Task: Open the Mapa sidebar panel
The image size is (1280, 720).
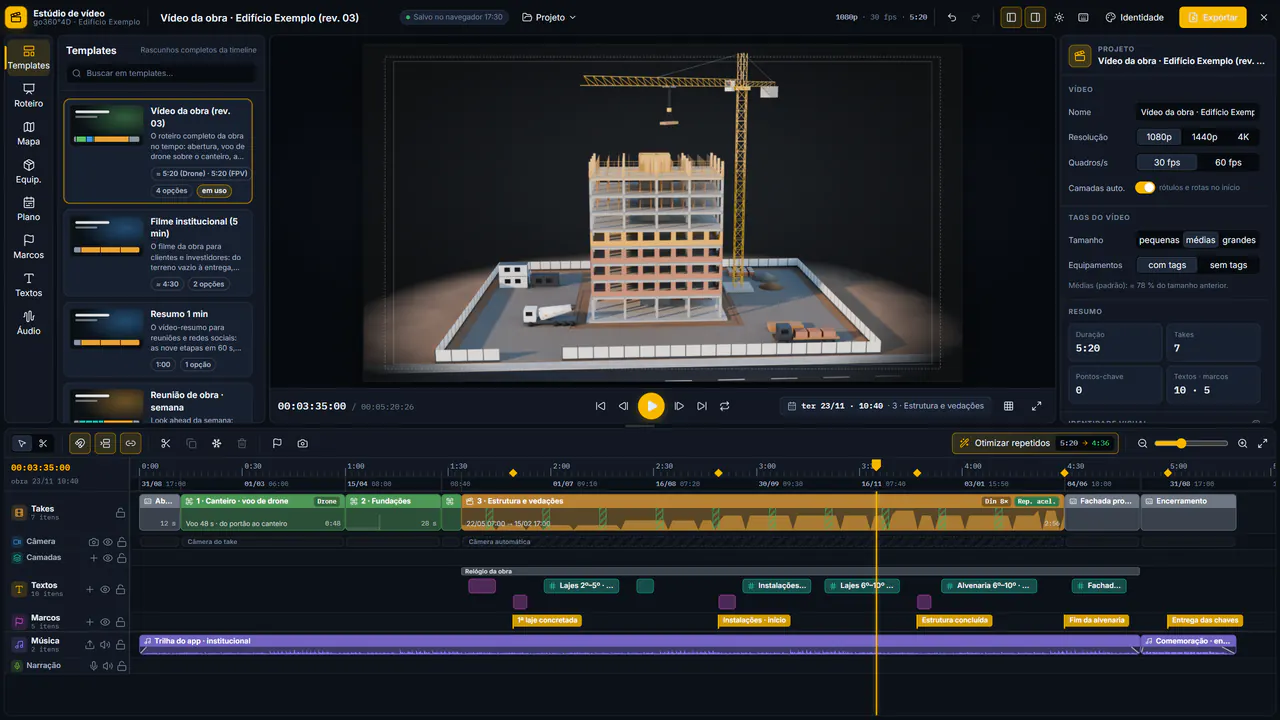Action: (x=29, y=133)
